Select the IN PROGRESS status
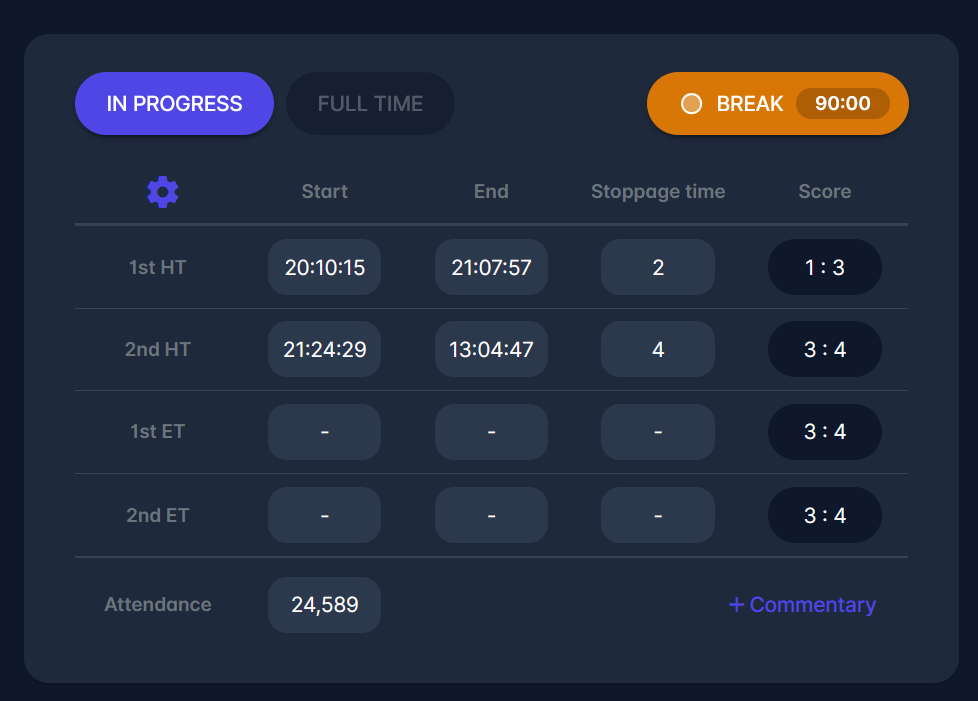This screenshot has height=701, width=978. (x=174, y=104)
